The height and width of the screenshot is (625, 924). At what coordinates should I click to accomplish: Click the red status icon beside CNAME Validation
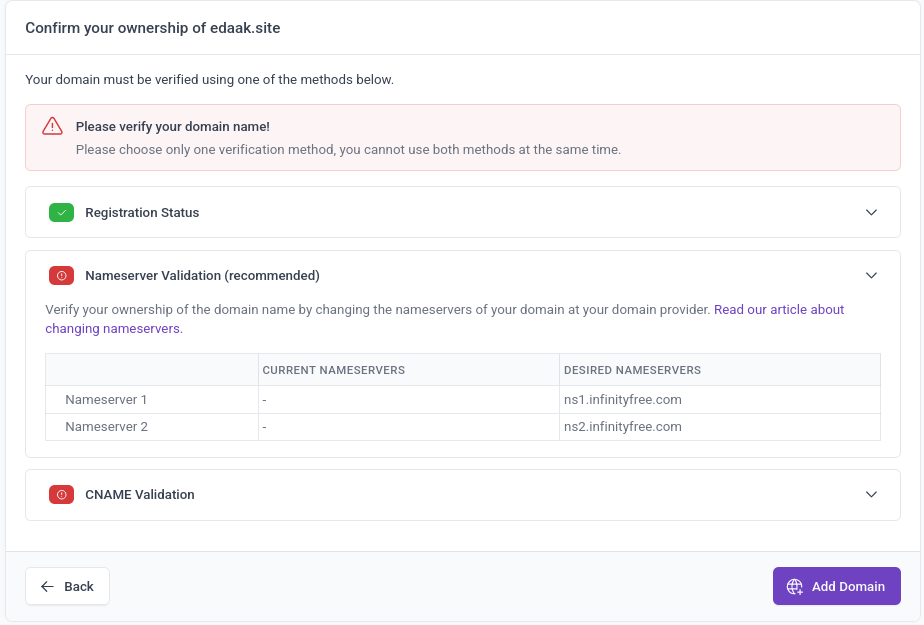(x=61, y=495)
